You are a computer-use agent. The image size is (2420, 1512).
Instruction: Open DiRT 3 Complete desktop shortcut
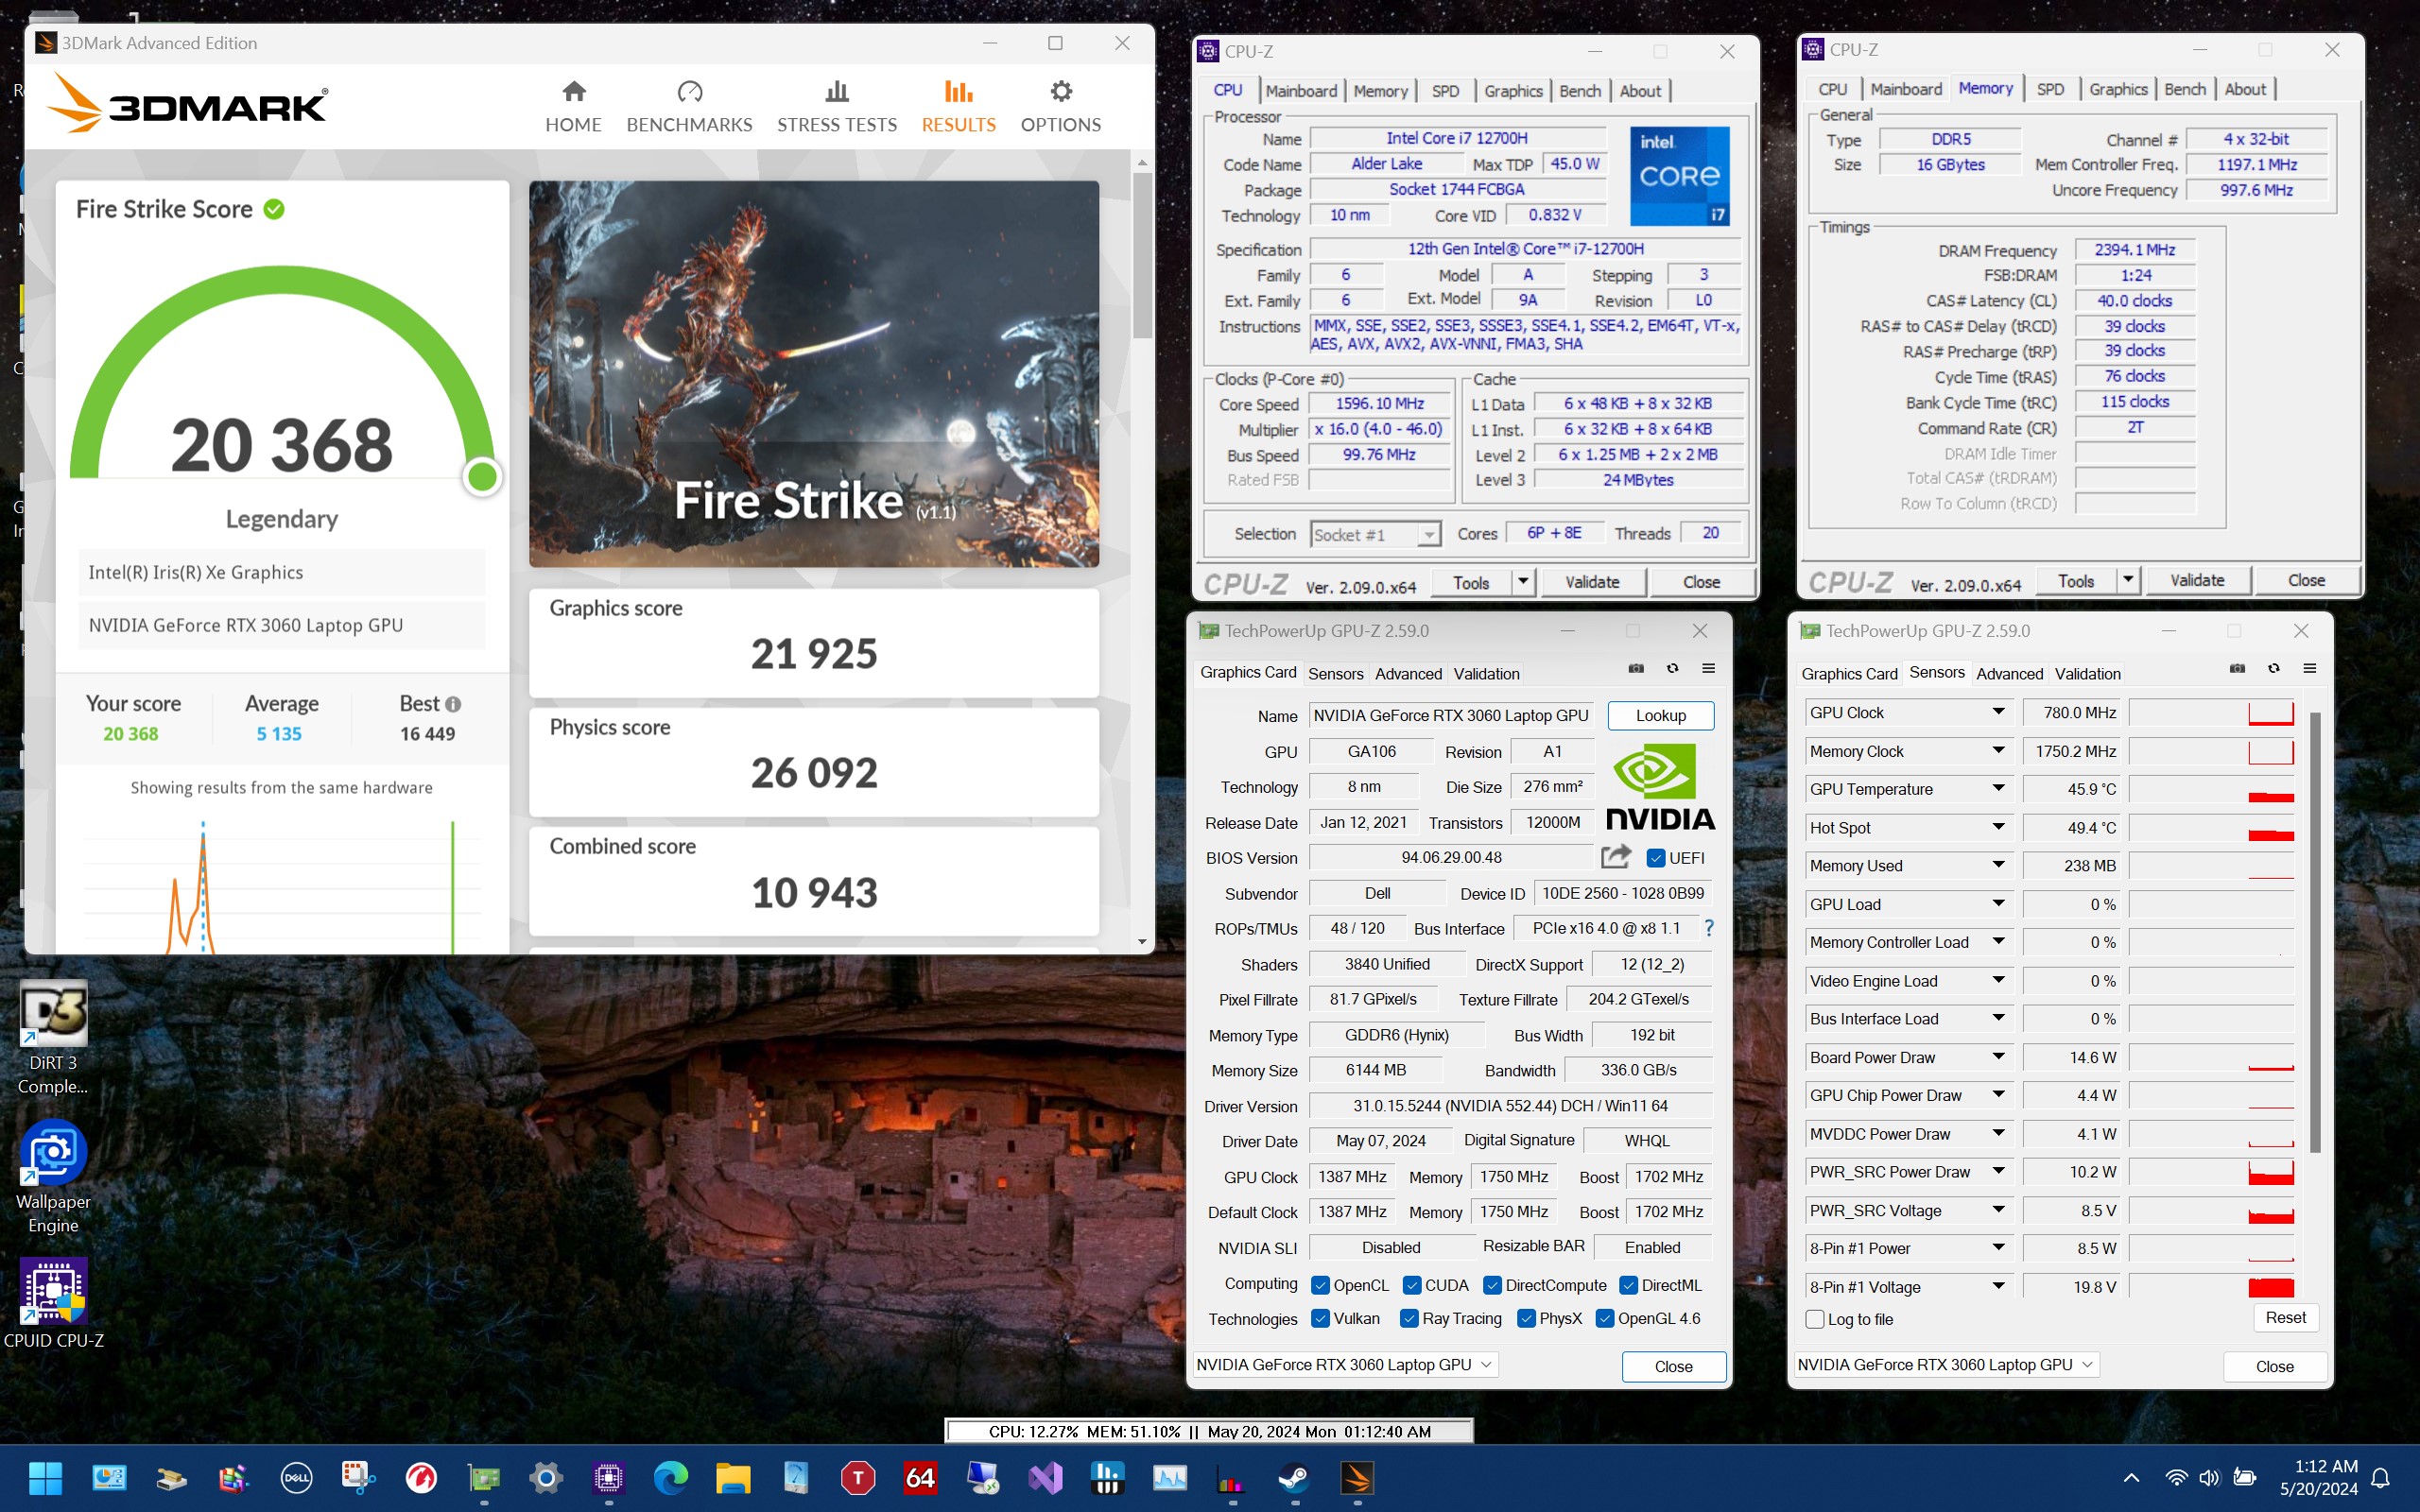(53, 1038)
